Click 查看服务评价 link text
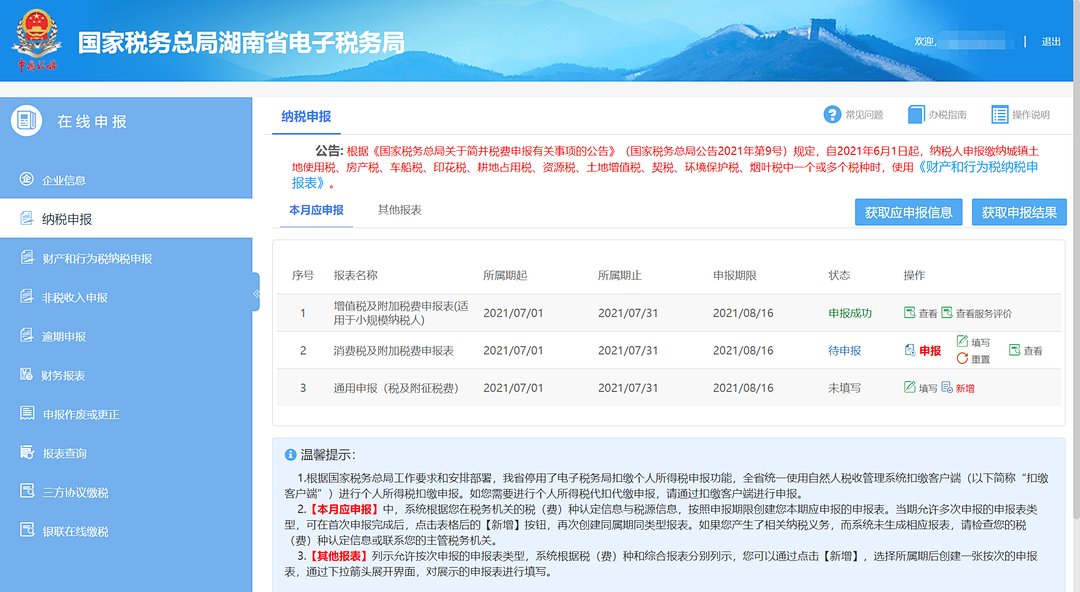The image size is (1080, 592). click(984, 314)
